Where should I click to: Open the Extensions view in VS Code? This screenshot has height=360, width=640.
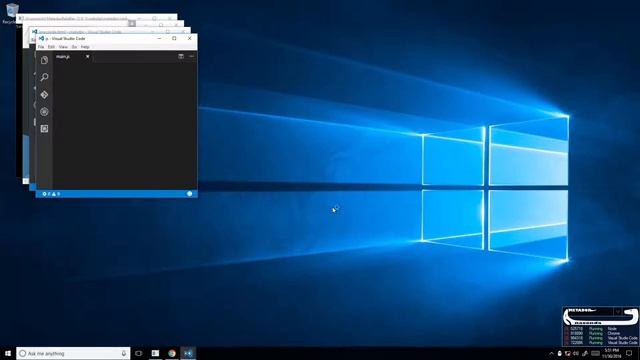[x=44, y=129]
